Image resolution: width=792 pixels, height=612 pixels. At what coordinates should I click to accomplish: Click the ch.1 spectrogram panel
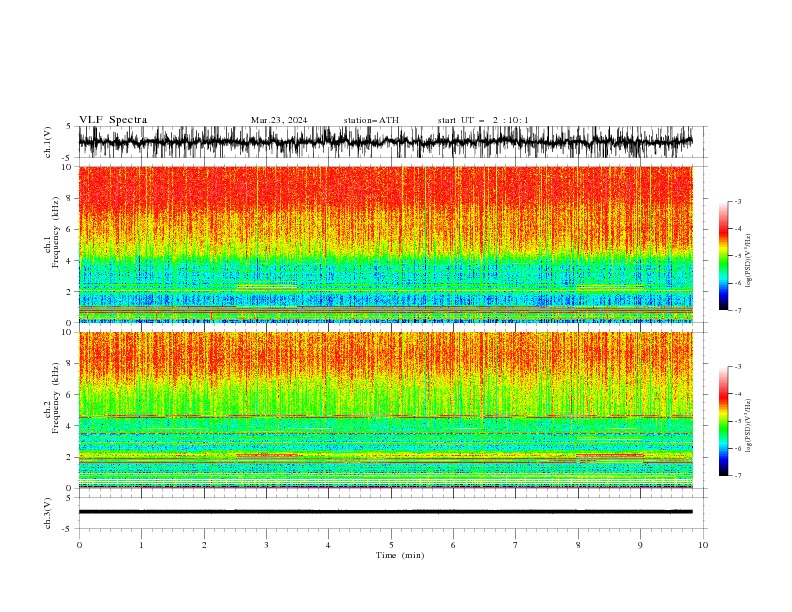[x=385, y=244]
